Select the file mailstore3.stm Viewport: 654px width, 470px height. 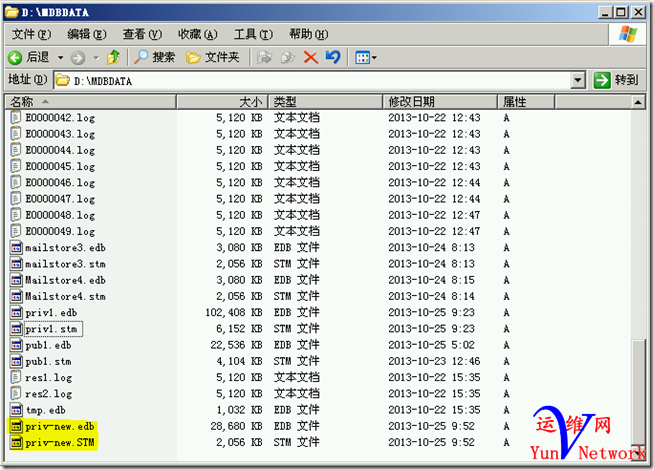click(65, 264)
